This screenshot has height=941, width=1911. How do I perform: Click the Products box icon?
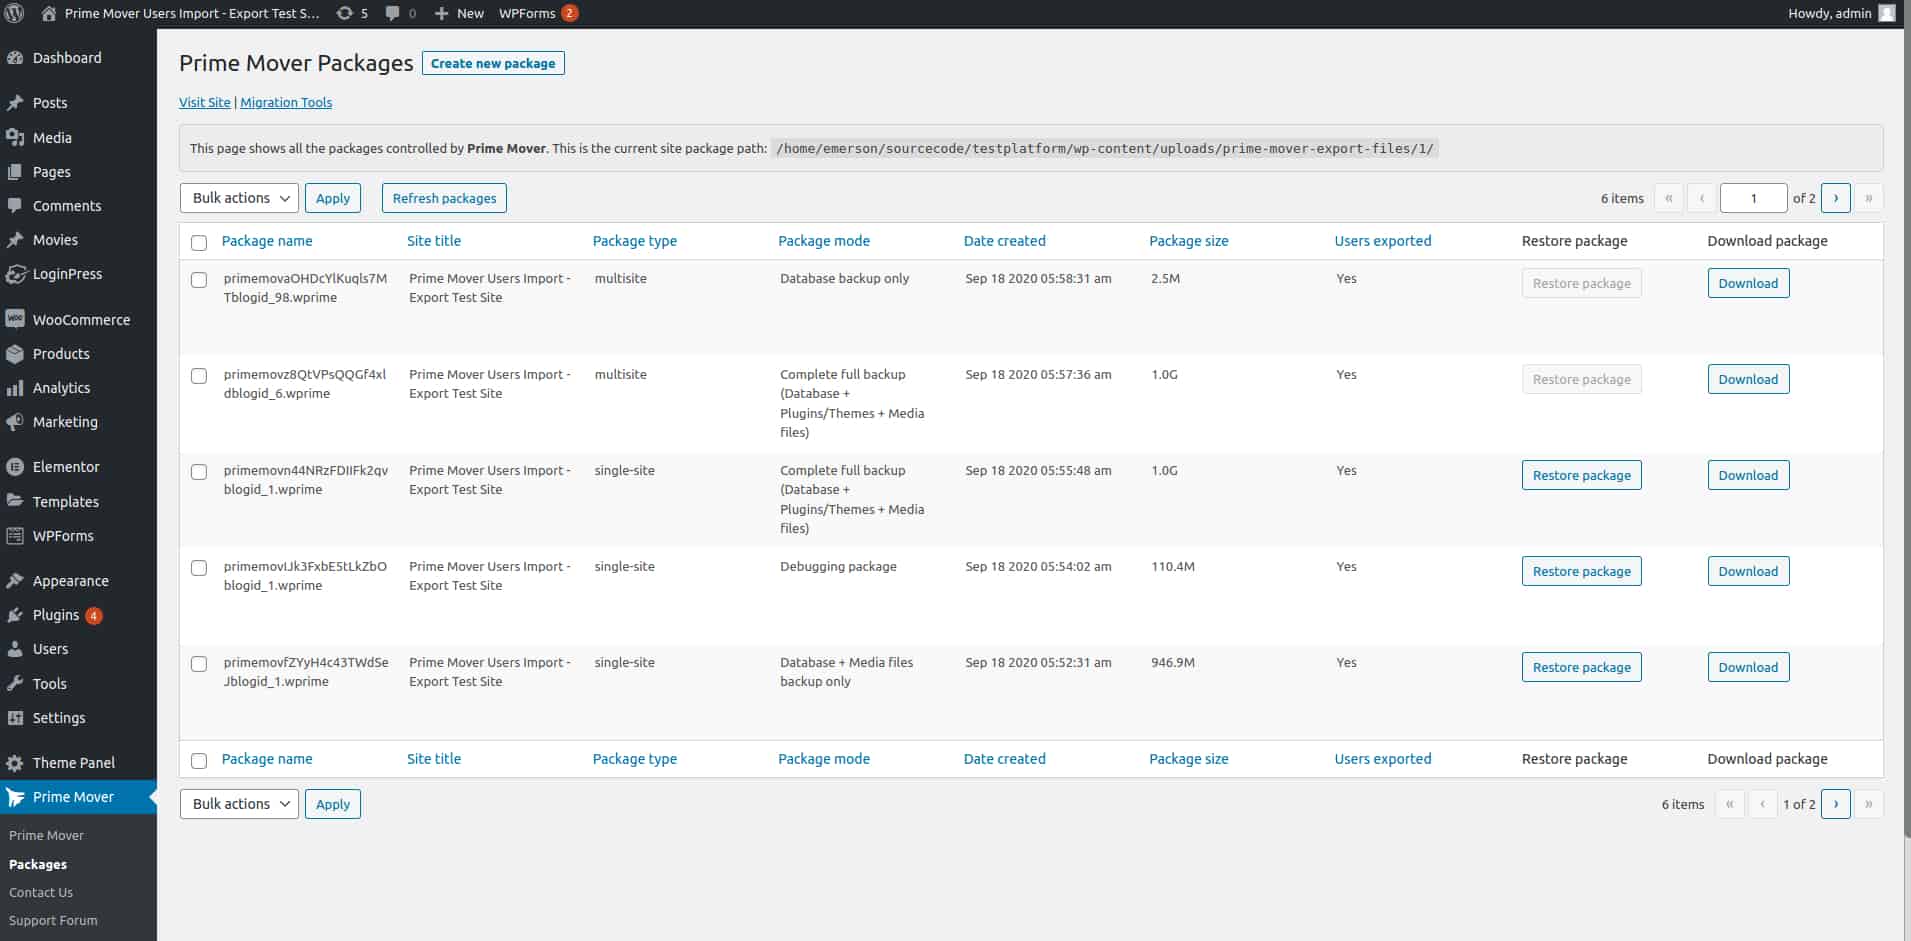point(15,354)
